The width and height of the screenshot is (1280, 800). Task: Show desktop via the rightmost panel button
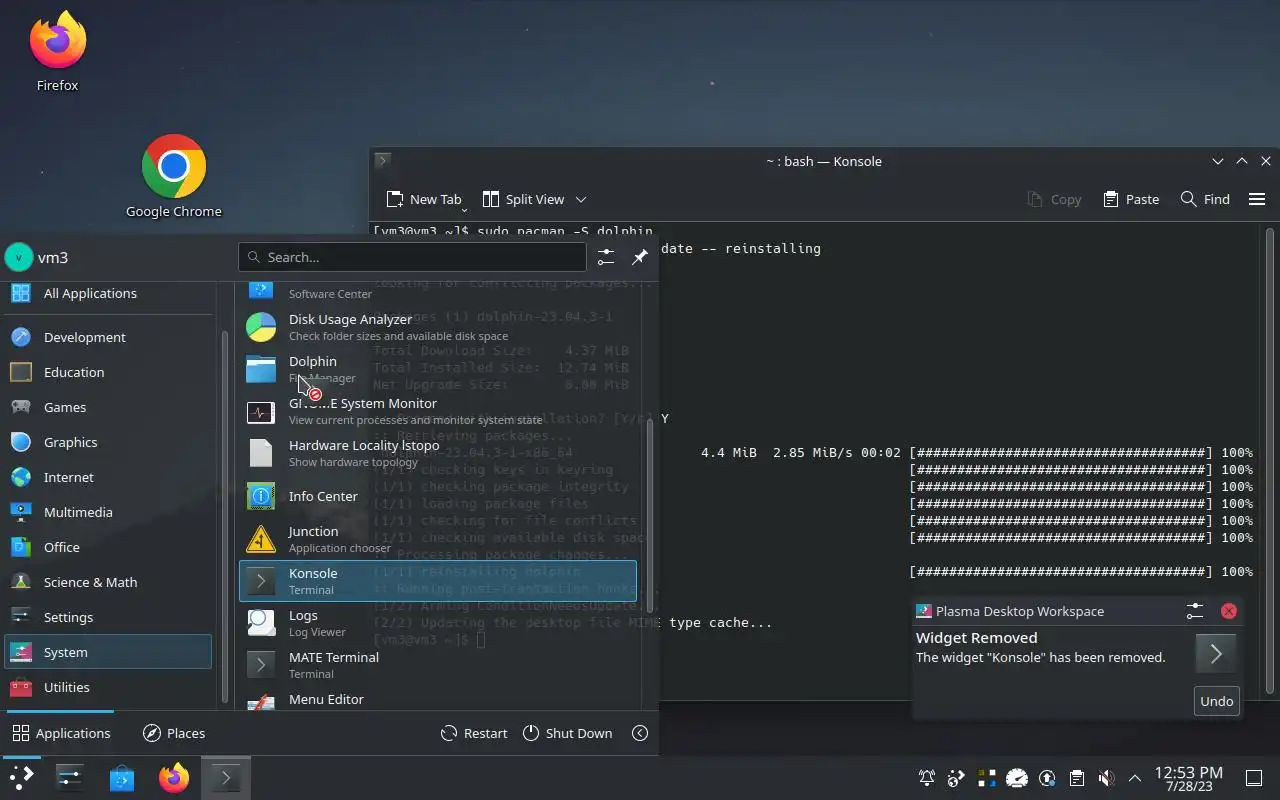(x=1254, y=778)
